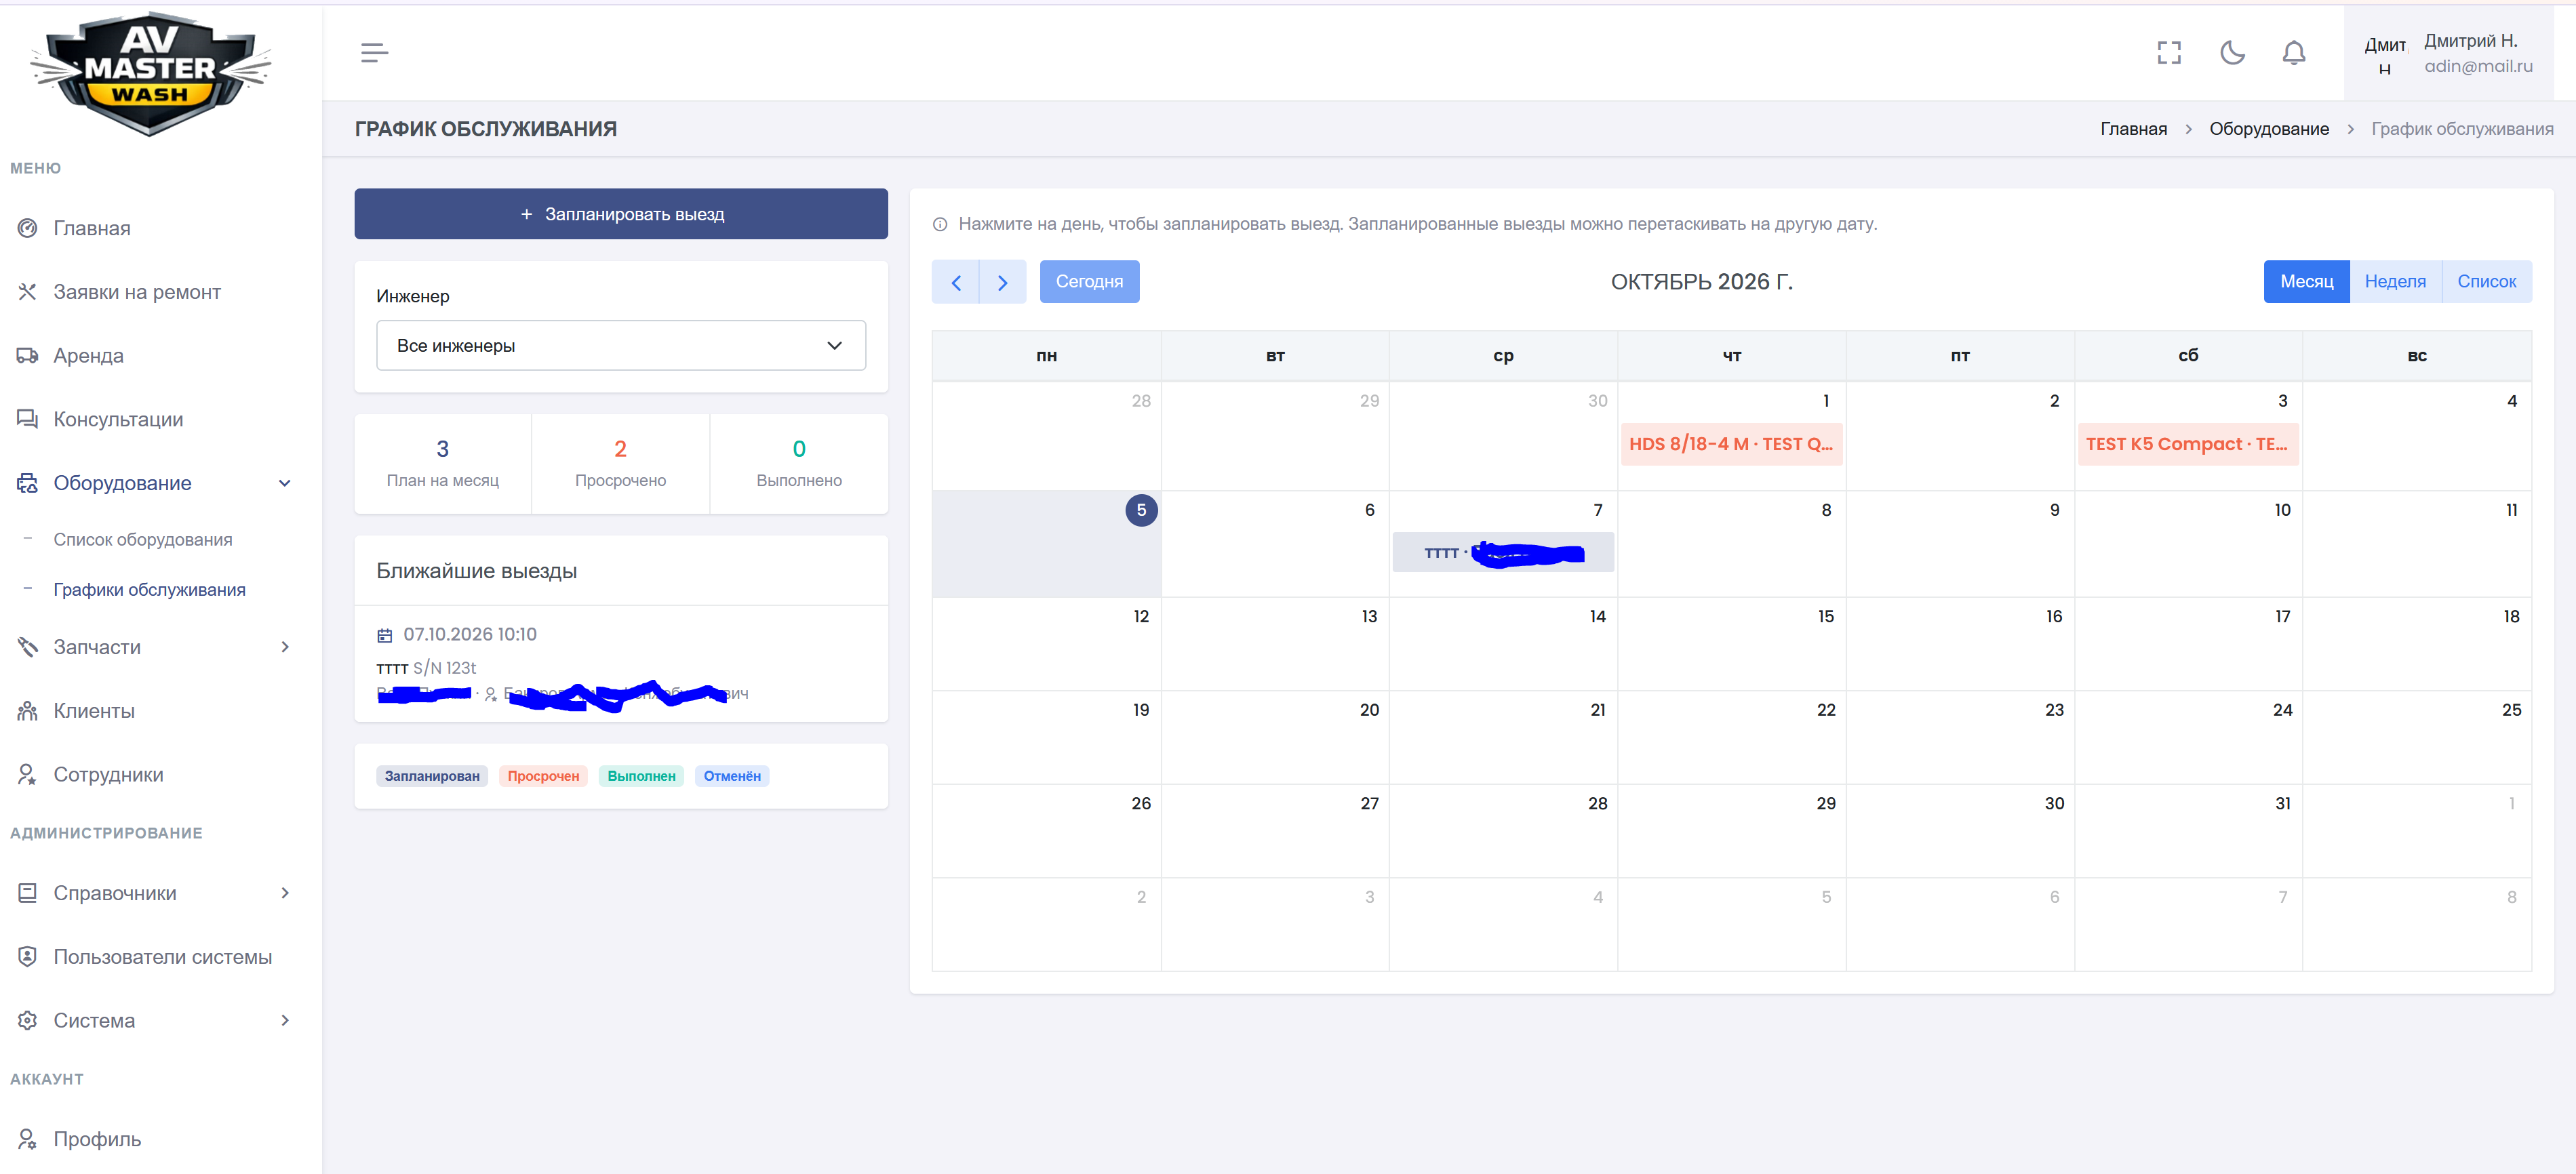Viewport: 2576px width, 1174px height.
Task: Switch to dark mode moon icon
Action: [2232, 53]
